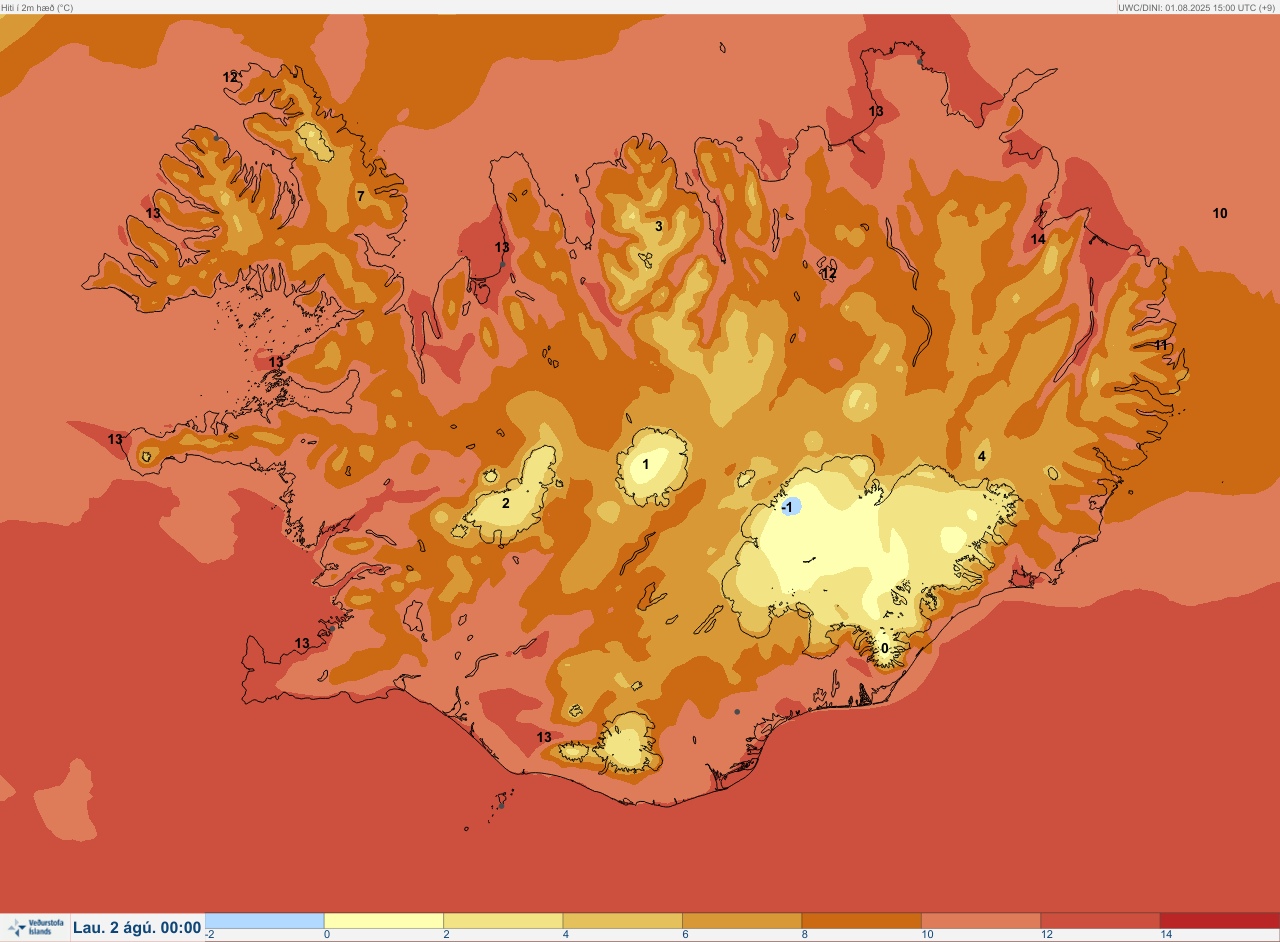
Task: Pick the dark orange 8 to 10 legend swatch
Action: pos(861,920)
